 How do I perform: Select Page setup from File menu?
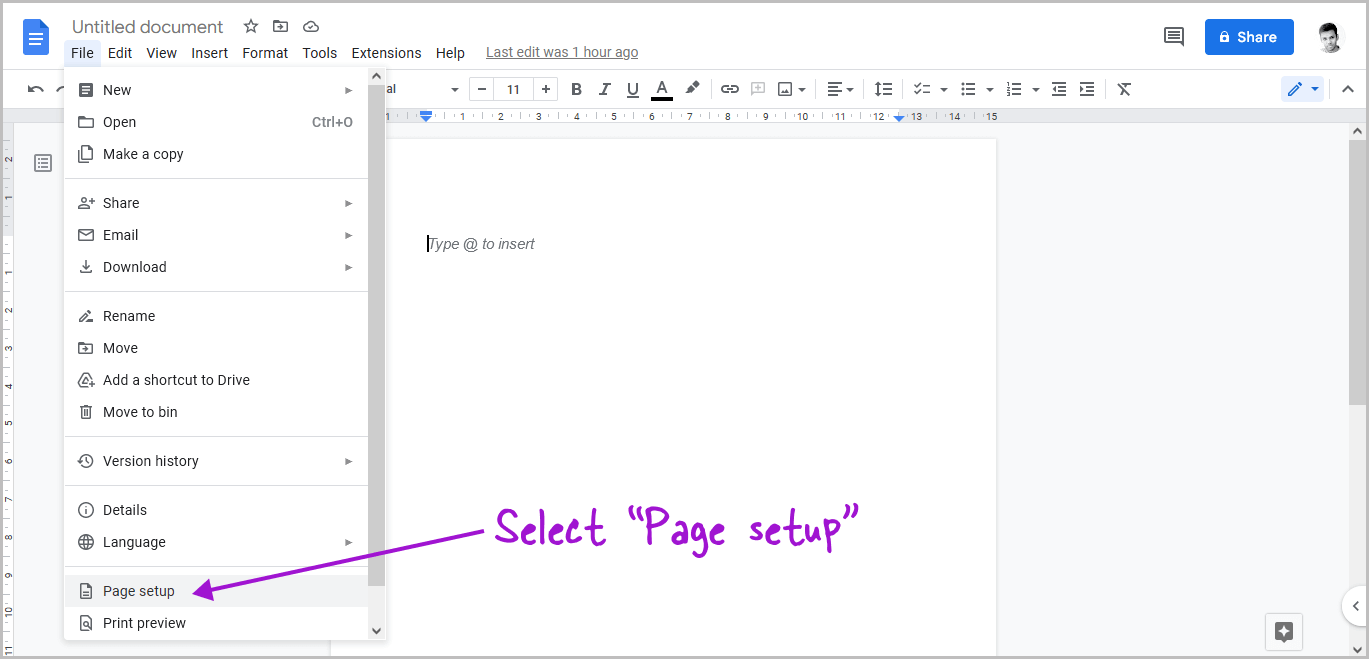click(x=139, y=591)
